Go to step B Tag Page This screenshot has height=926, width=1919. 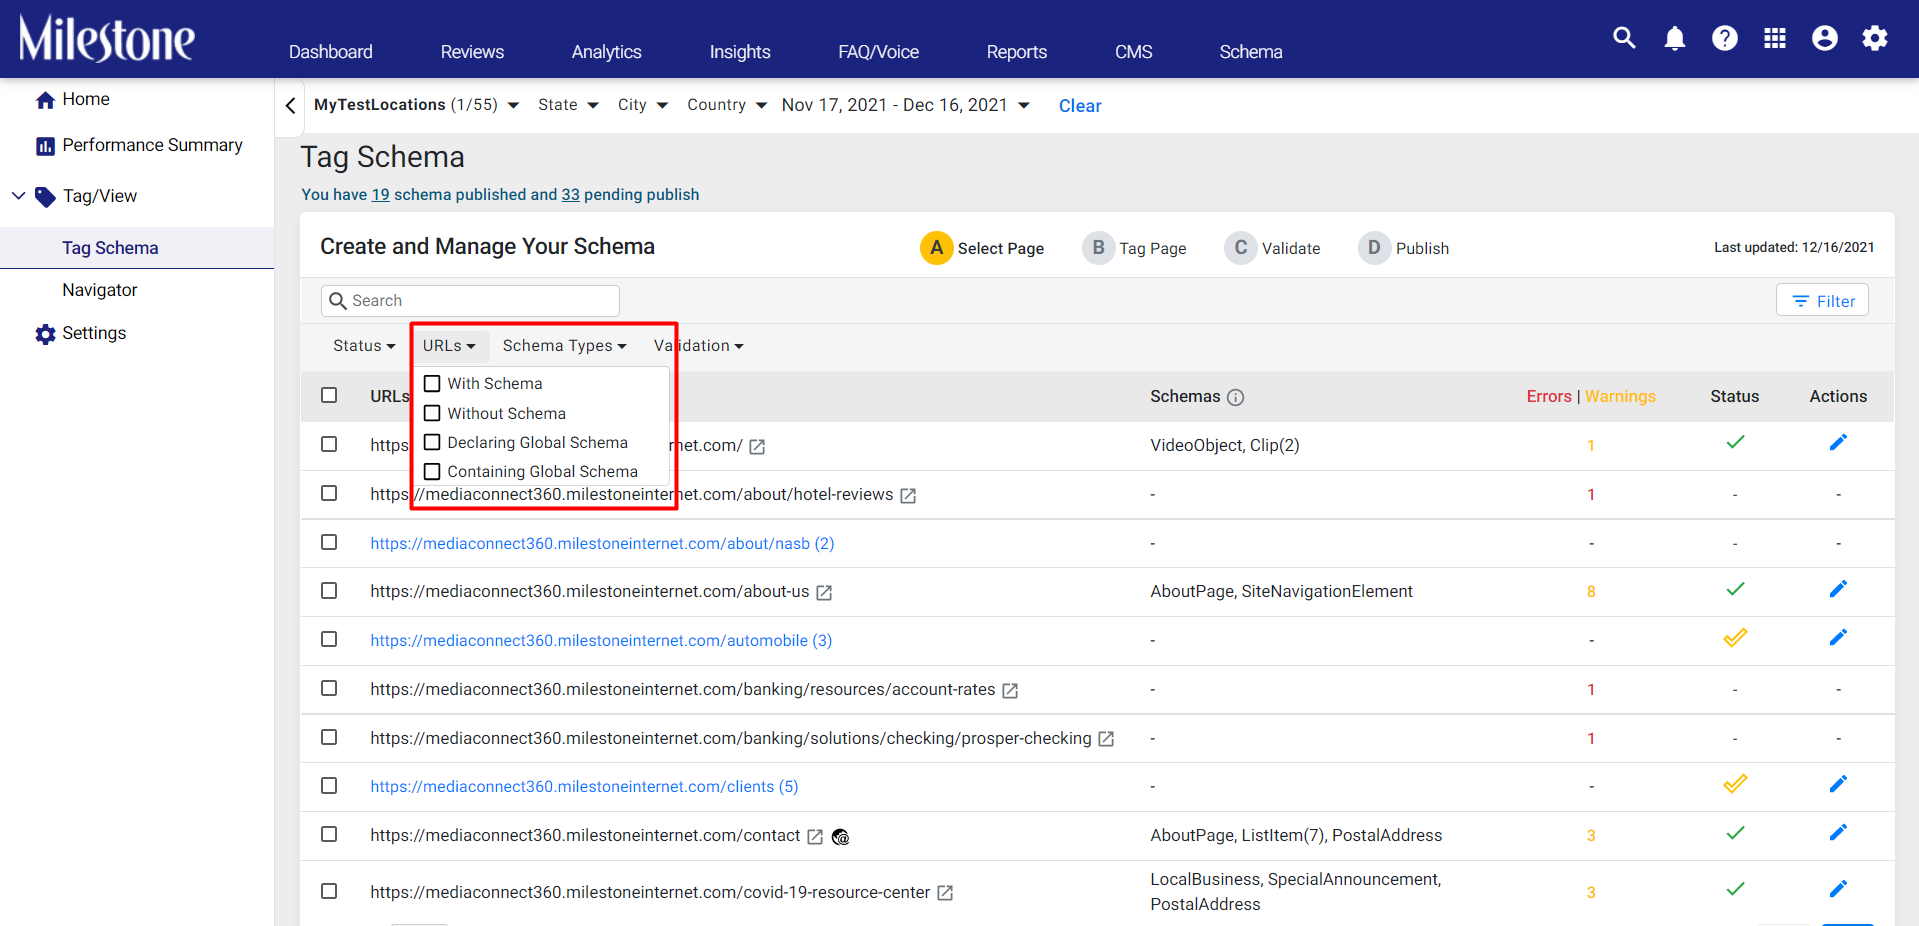1135,248
